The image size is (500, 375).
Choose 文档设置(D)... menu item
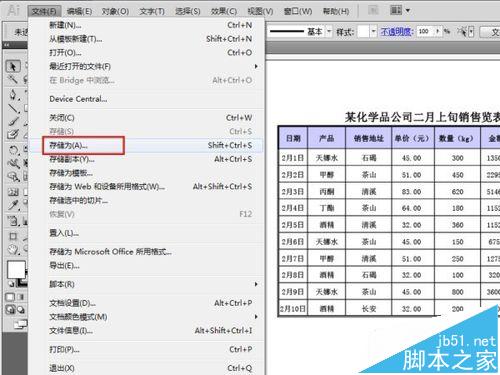(x=147, y=303)
